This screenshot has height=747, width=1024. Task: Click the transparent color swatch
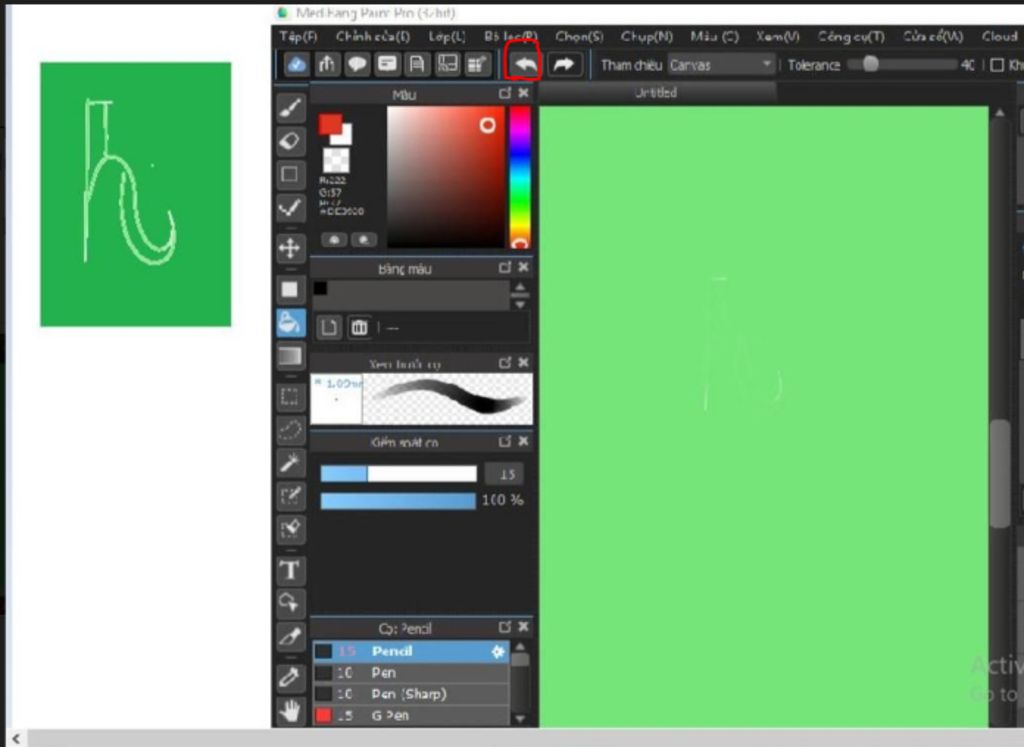coord(336,160)
